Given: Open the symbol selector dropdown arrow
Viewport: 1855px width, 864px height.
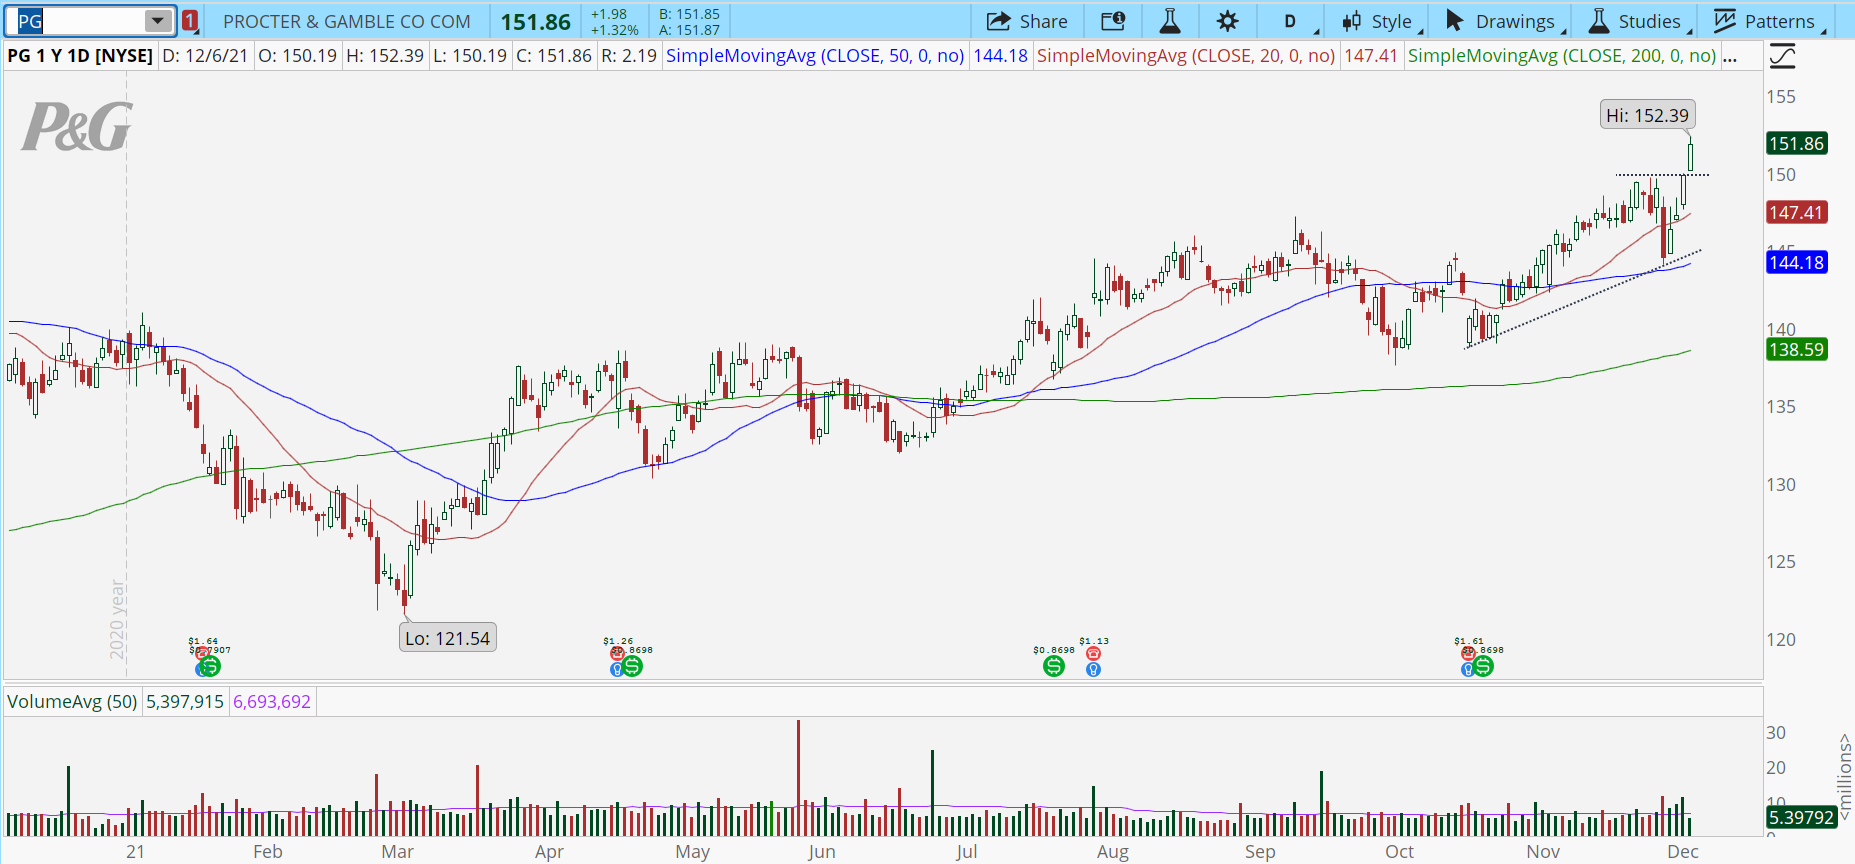Looking at the screenshot, I should pyautogui.click(x=158, y=21).
